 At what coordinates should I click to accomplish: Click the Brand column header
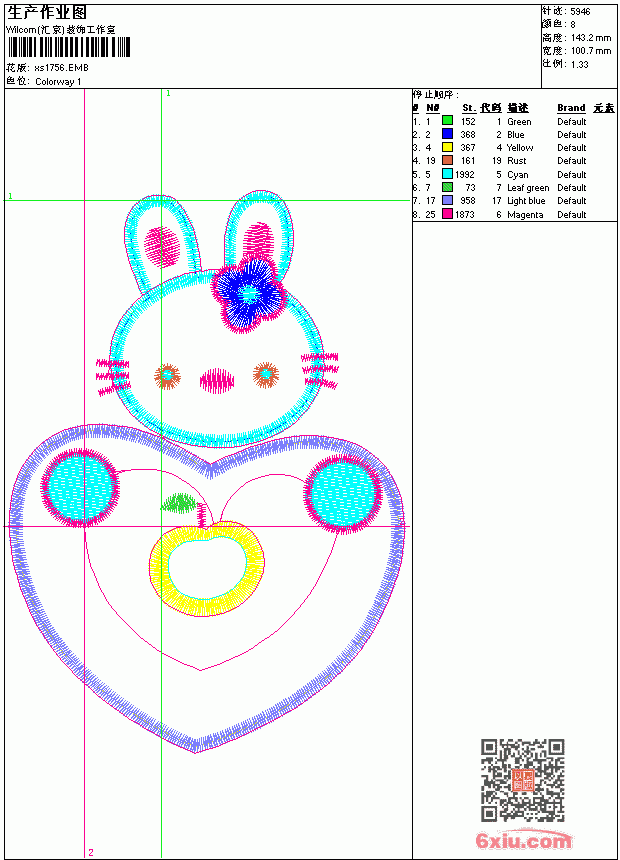pos(571,108)
